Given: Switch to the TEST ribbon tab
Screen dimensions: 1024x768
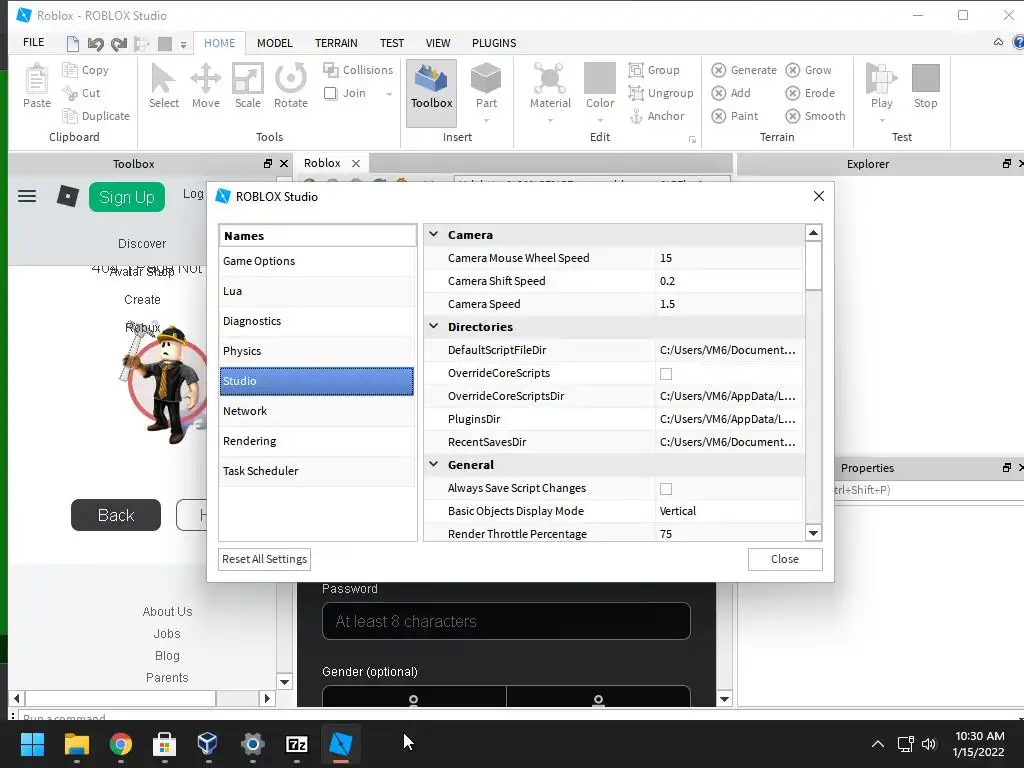Looking at the screenshot, I should point(392,43).
